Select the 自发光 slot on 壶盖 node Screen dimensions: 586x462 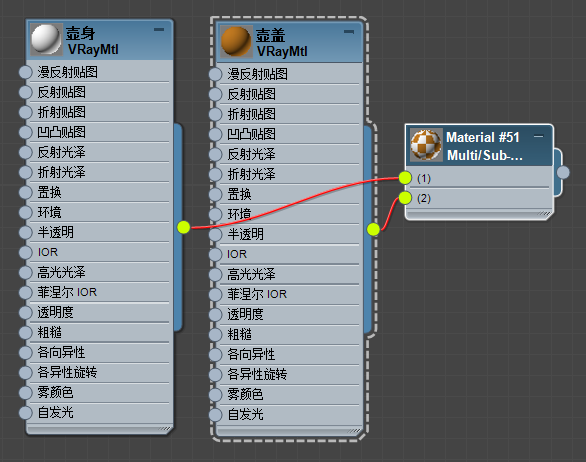pyautogui.click(x=287, y=415)
